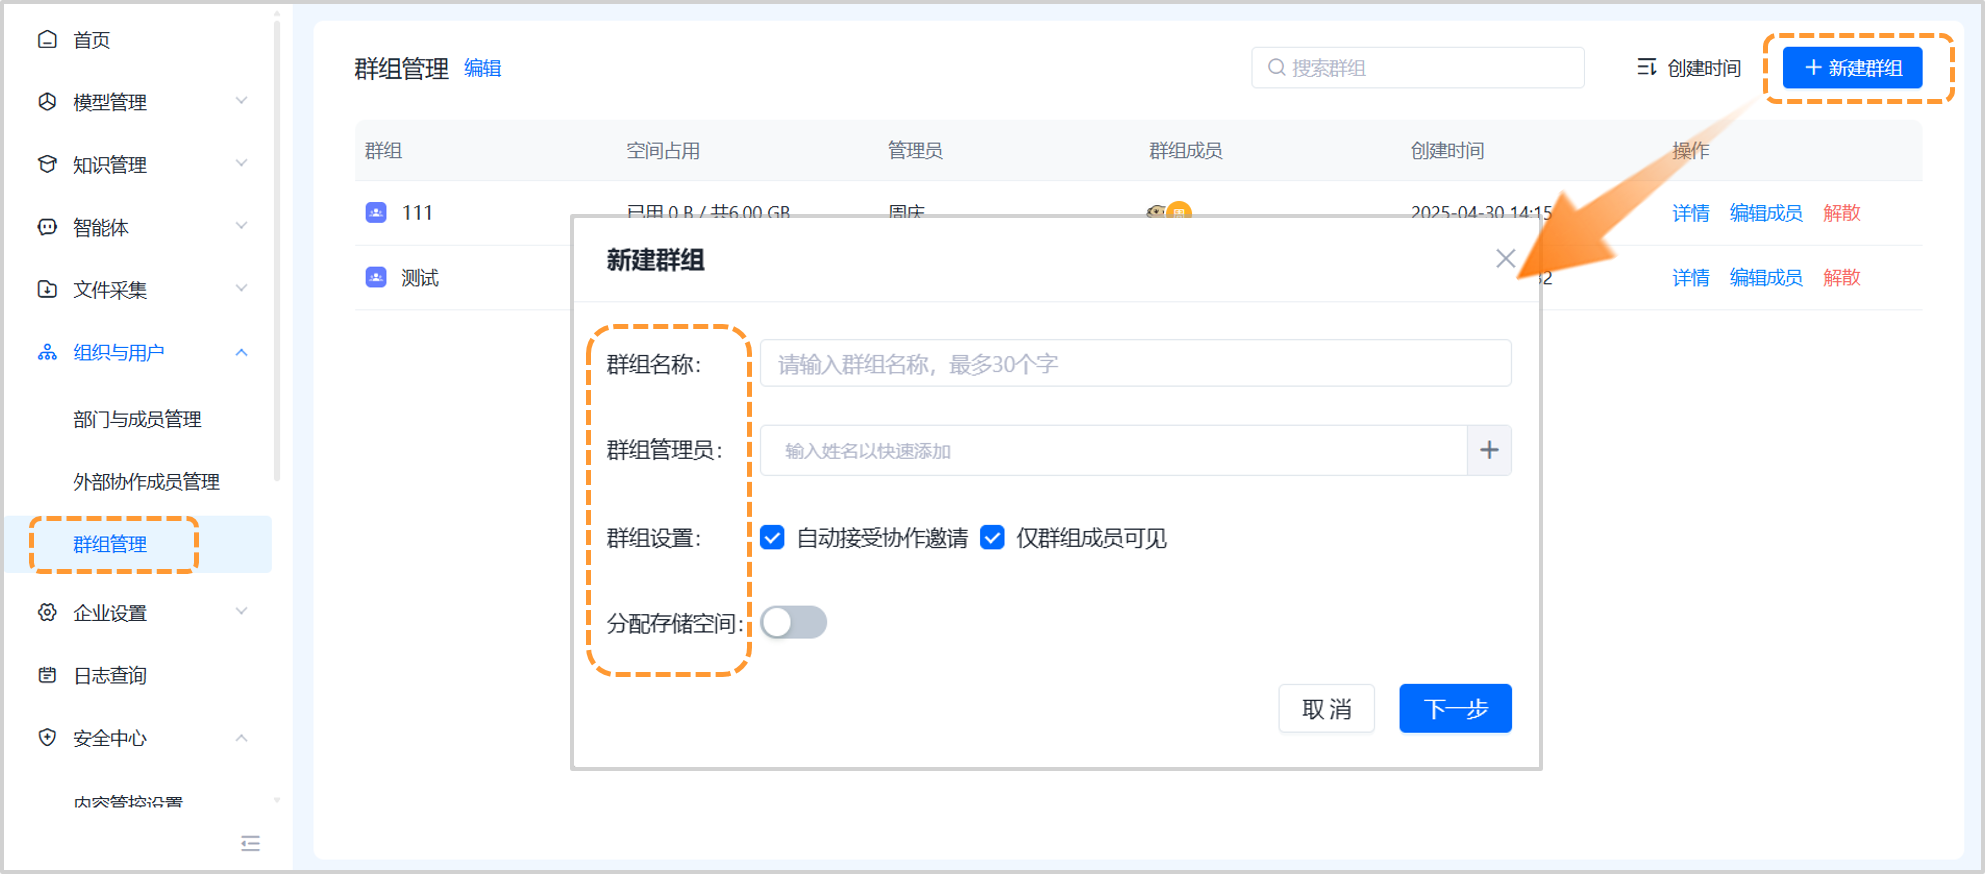
Task: Click the 搜索群组 search box
Action: pyautogui.click(x=1417, y=68)
